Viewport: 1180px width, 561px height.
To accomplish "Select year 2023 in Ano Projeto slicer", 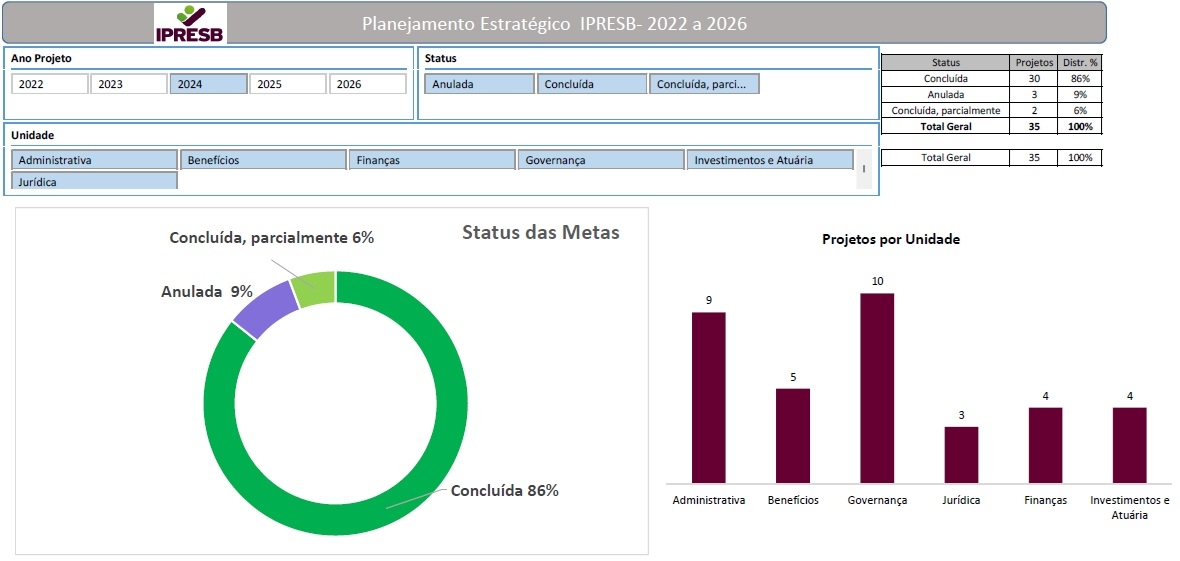I will coord(129,84).
